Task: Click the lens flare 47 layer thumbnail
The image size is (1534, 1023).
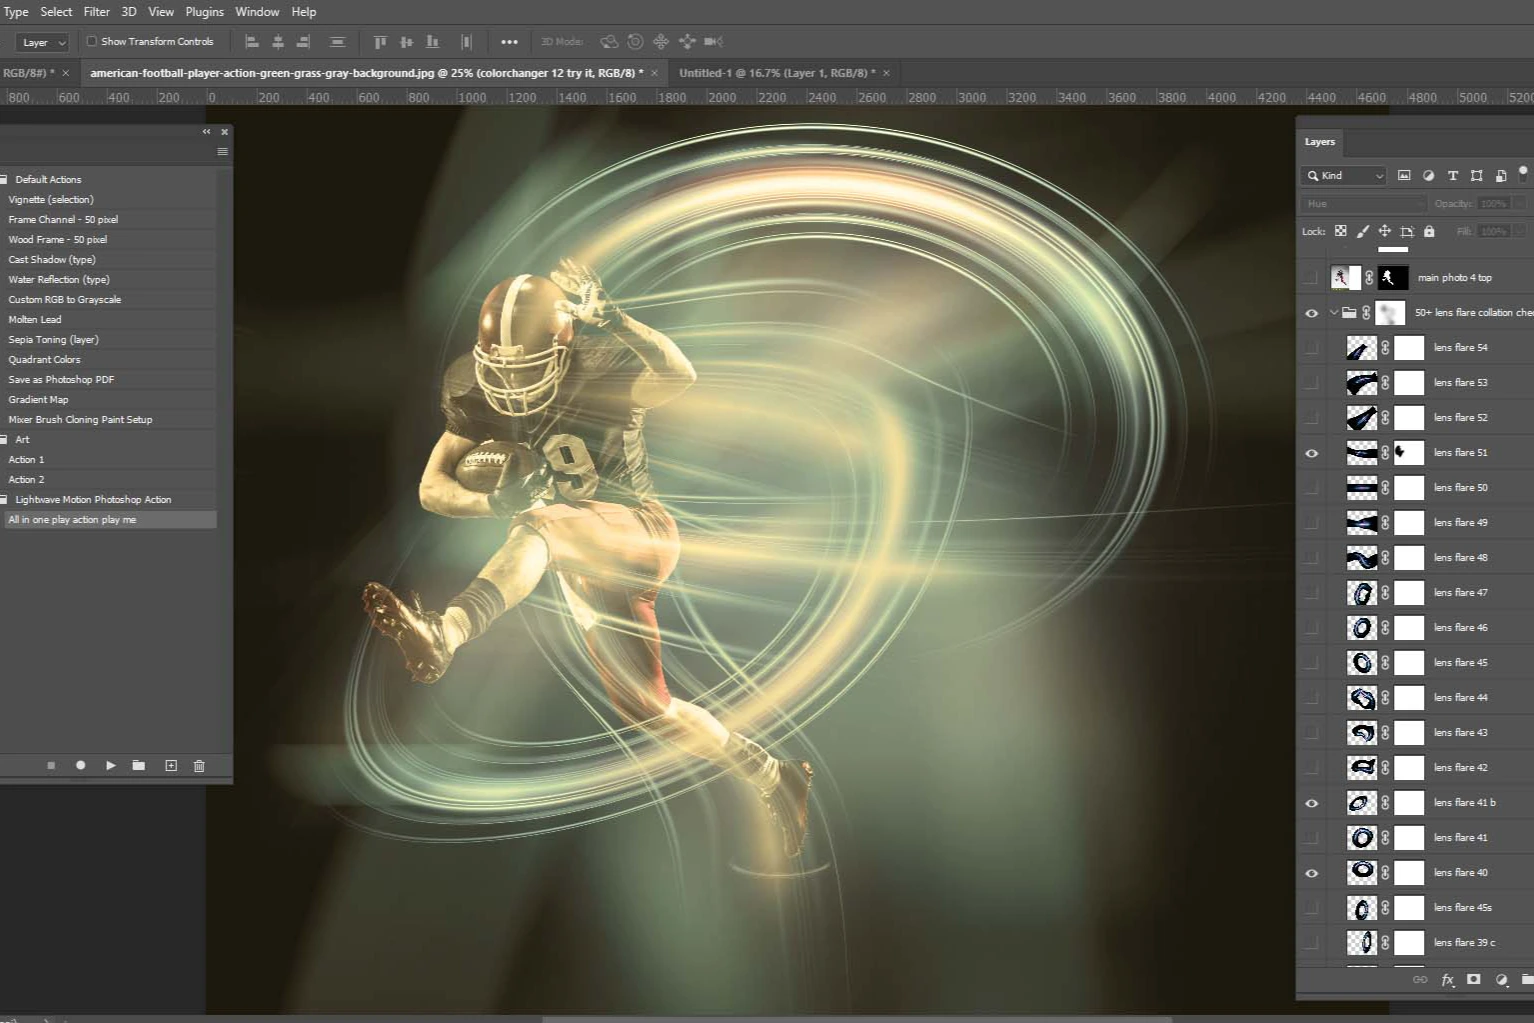Action: click(x=1362, y=592)
